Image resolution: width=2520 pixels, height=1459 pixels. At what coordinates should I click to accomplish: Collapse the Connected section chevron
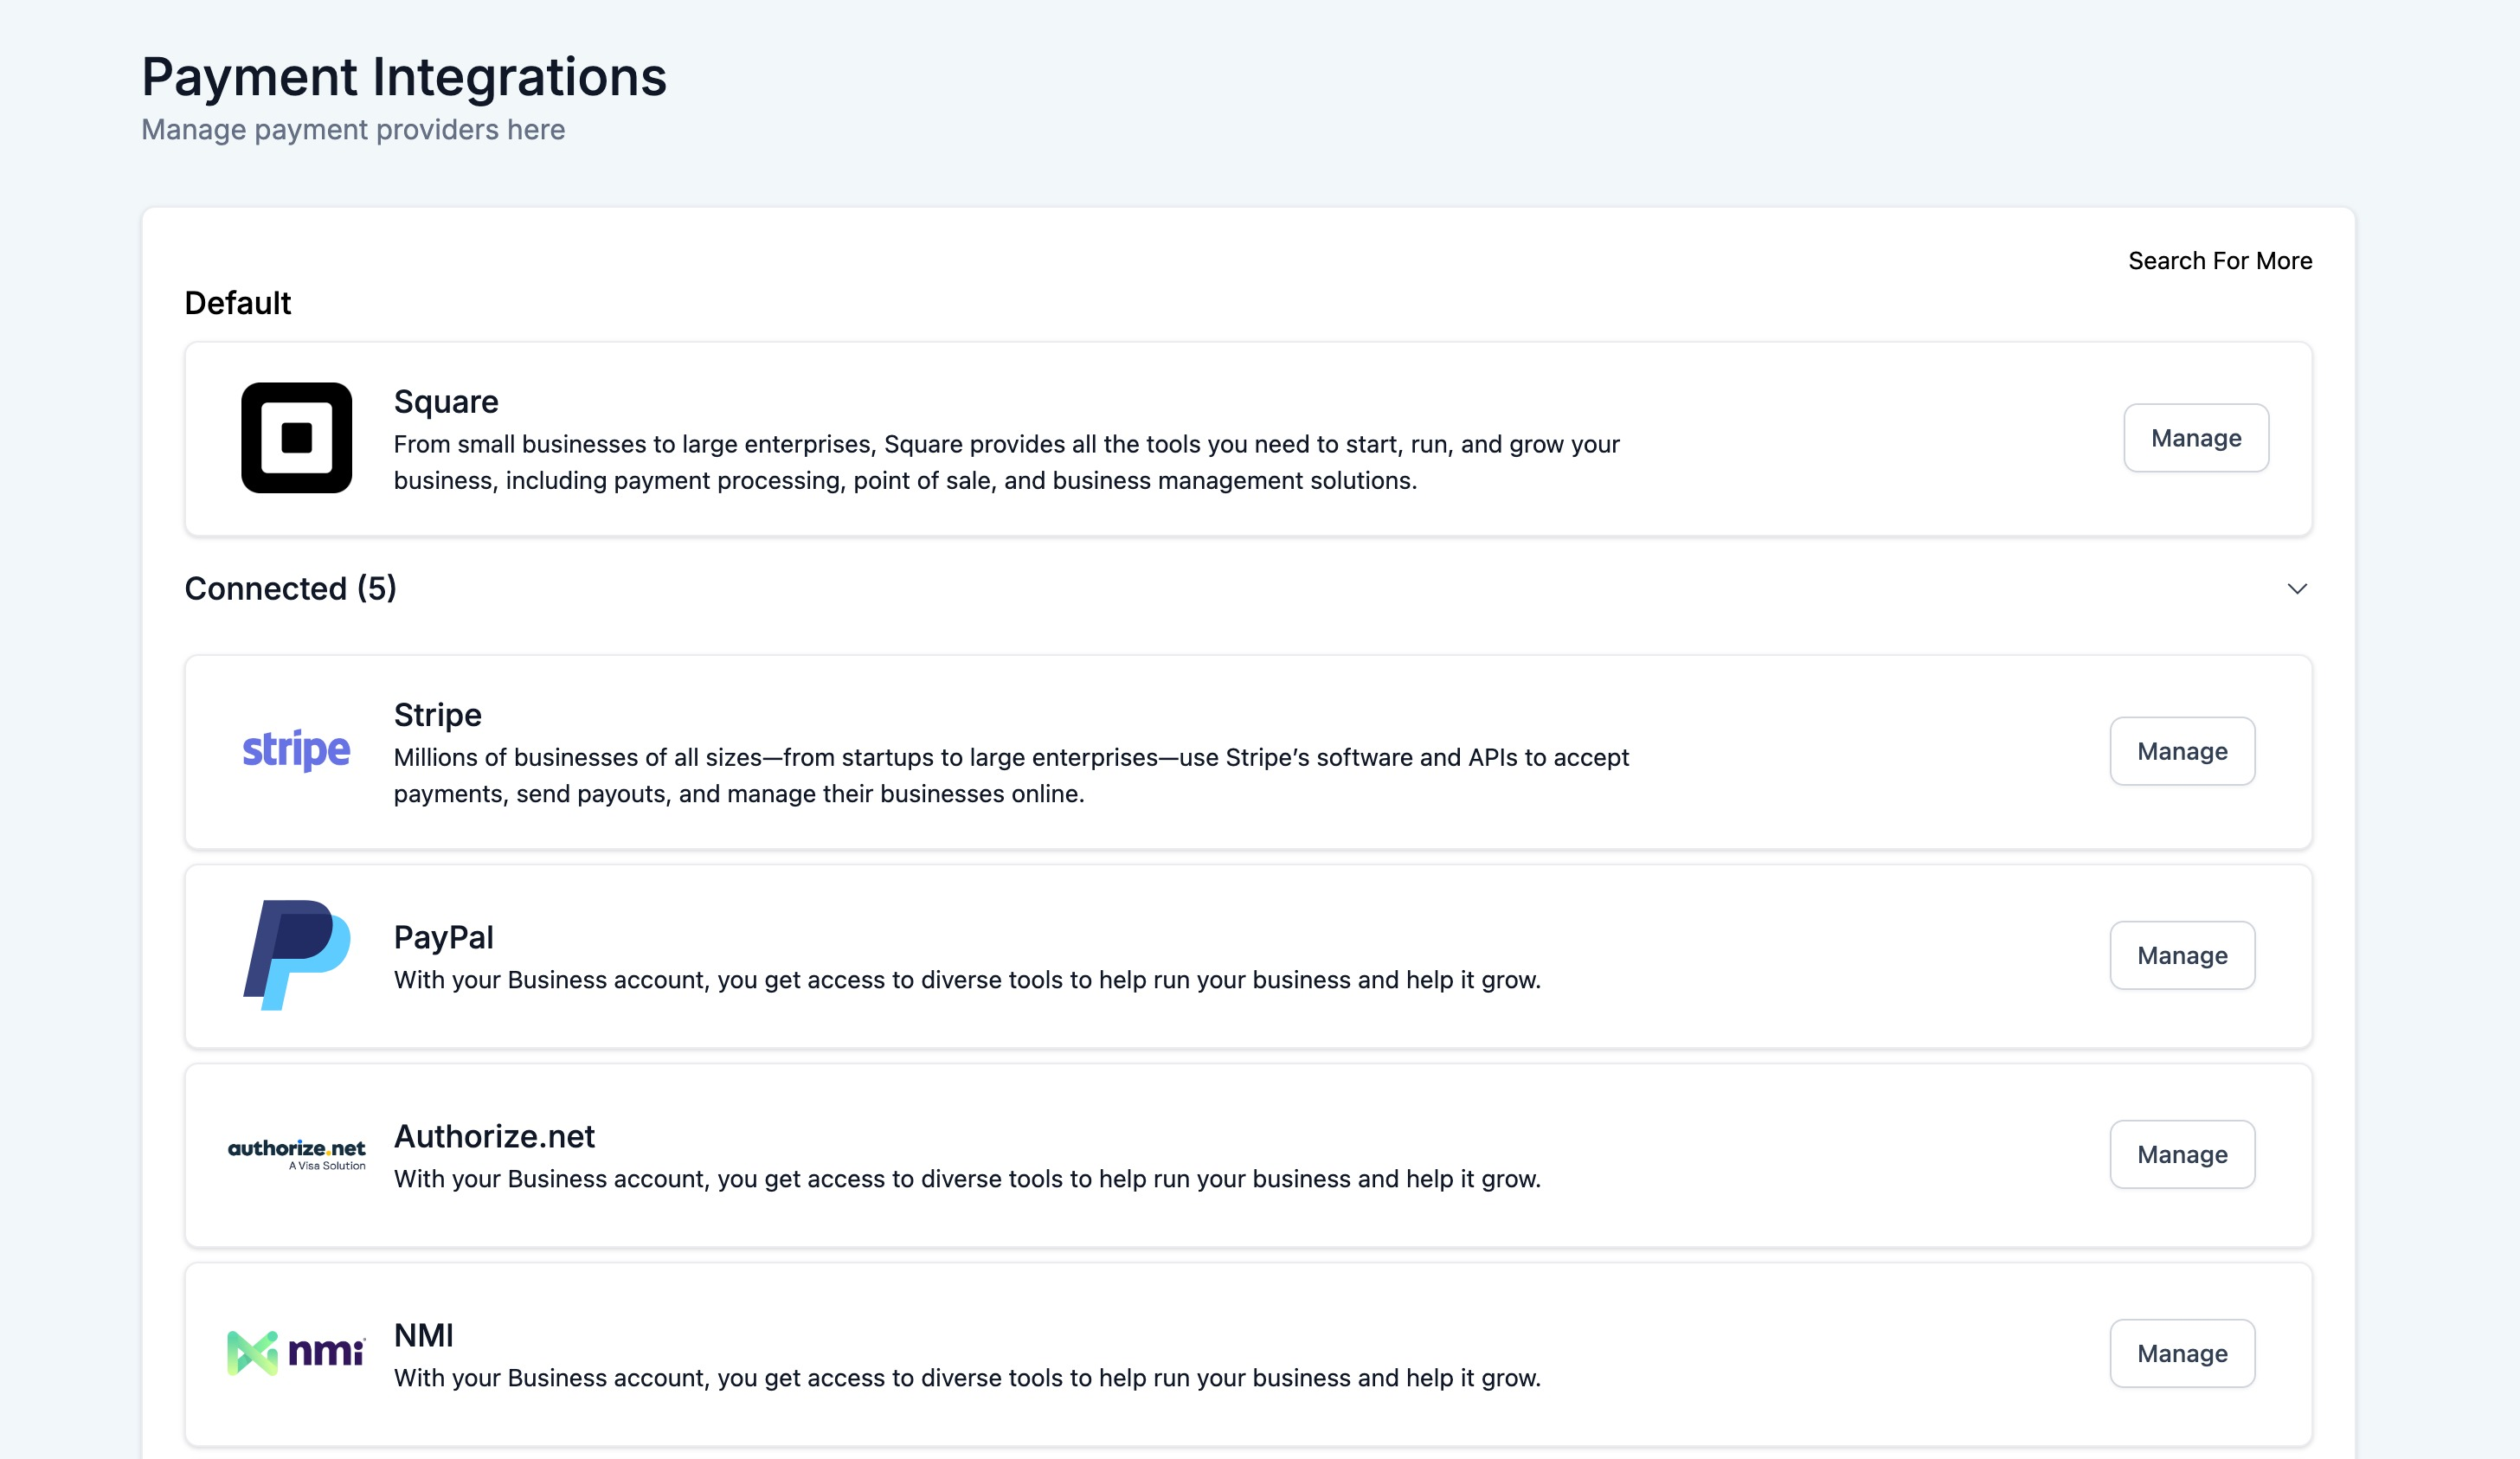[2297, 589]
